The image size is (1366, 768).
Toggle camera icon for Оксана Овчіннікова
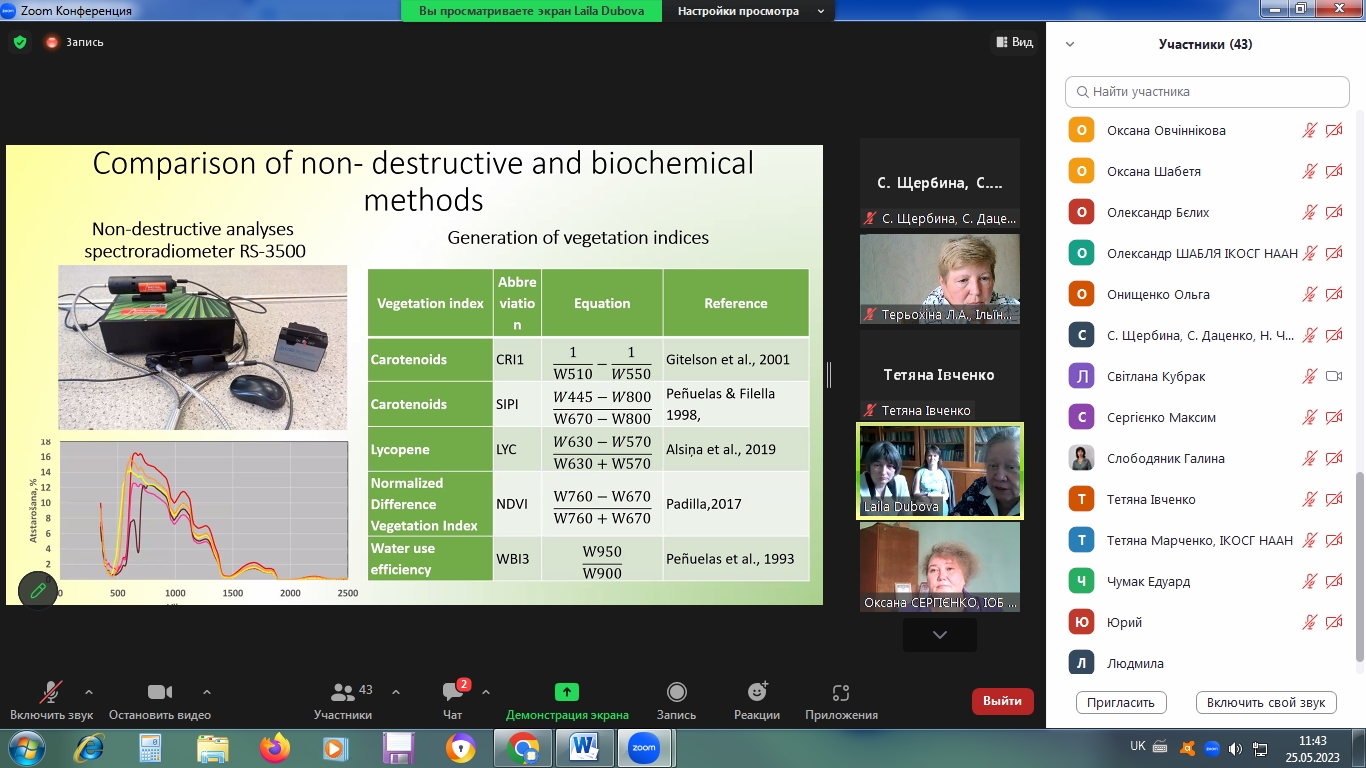pos(1333,130)
